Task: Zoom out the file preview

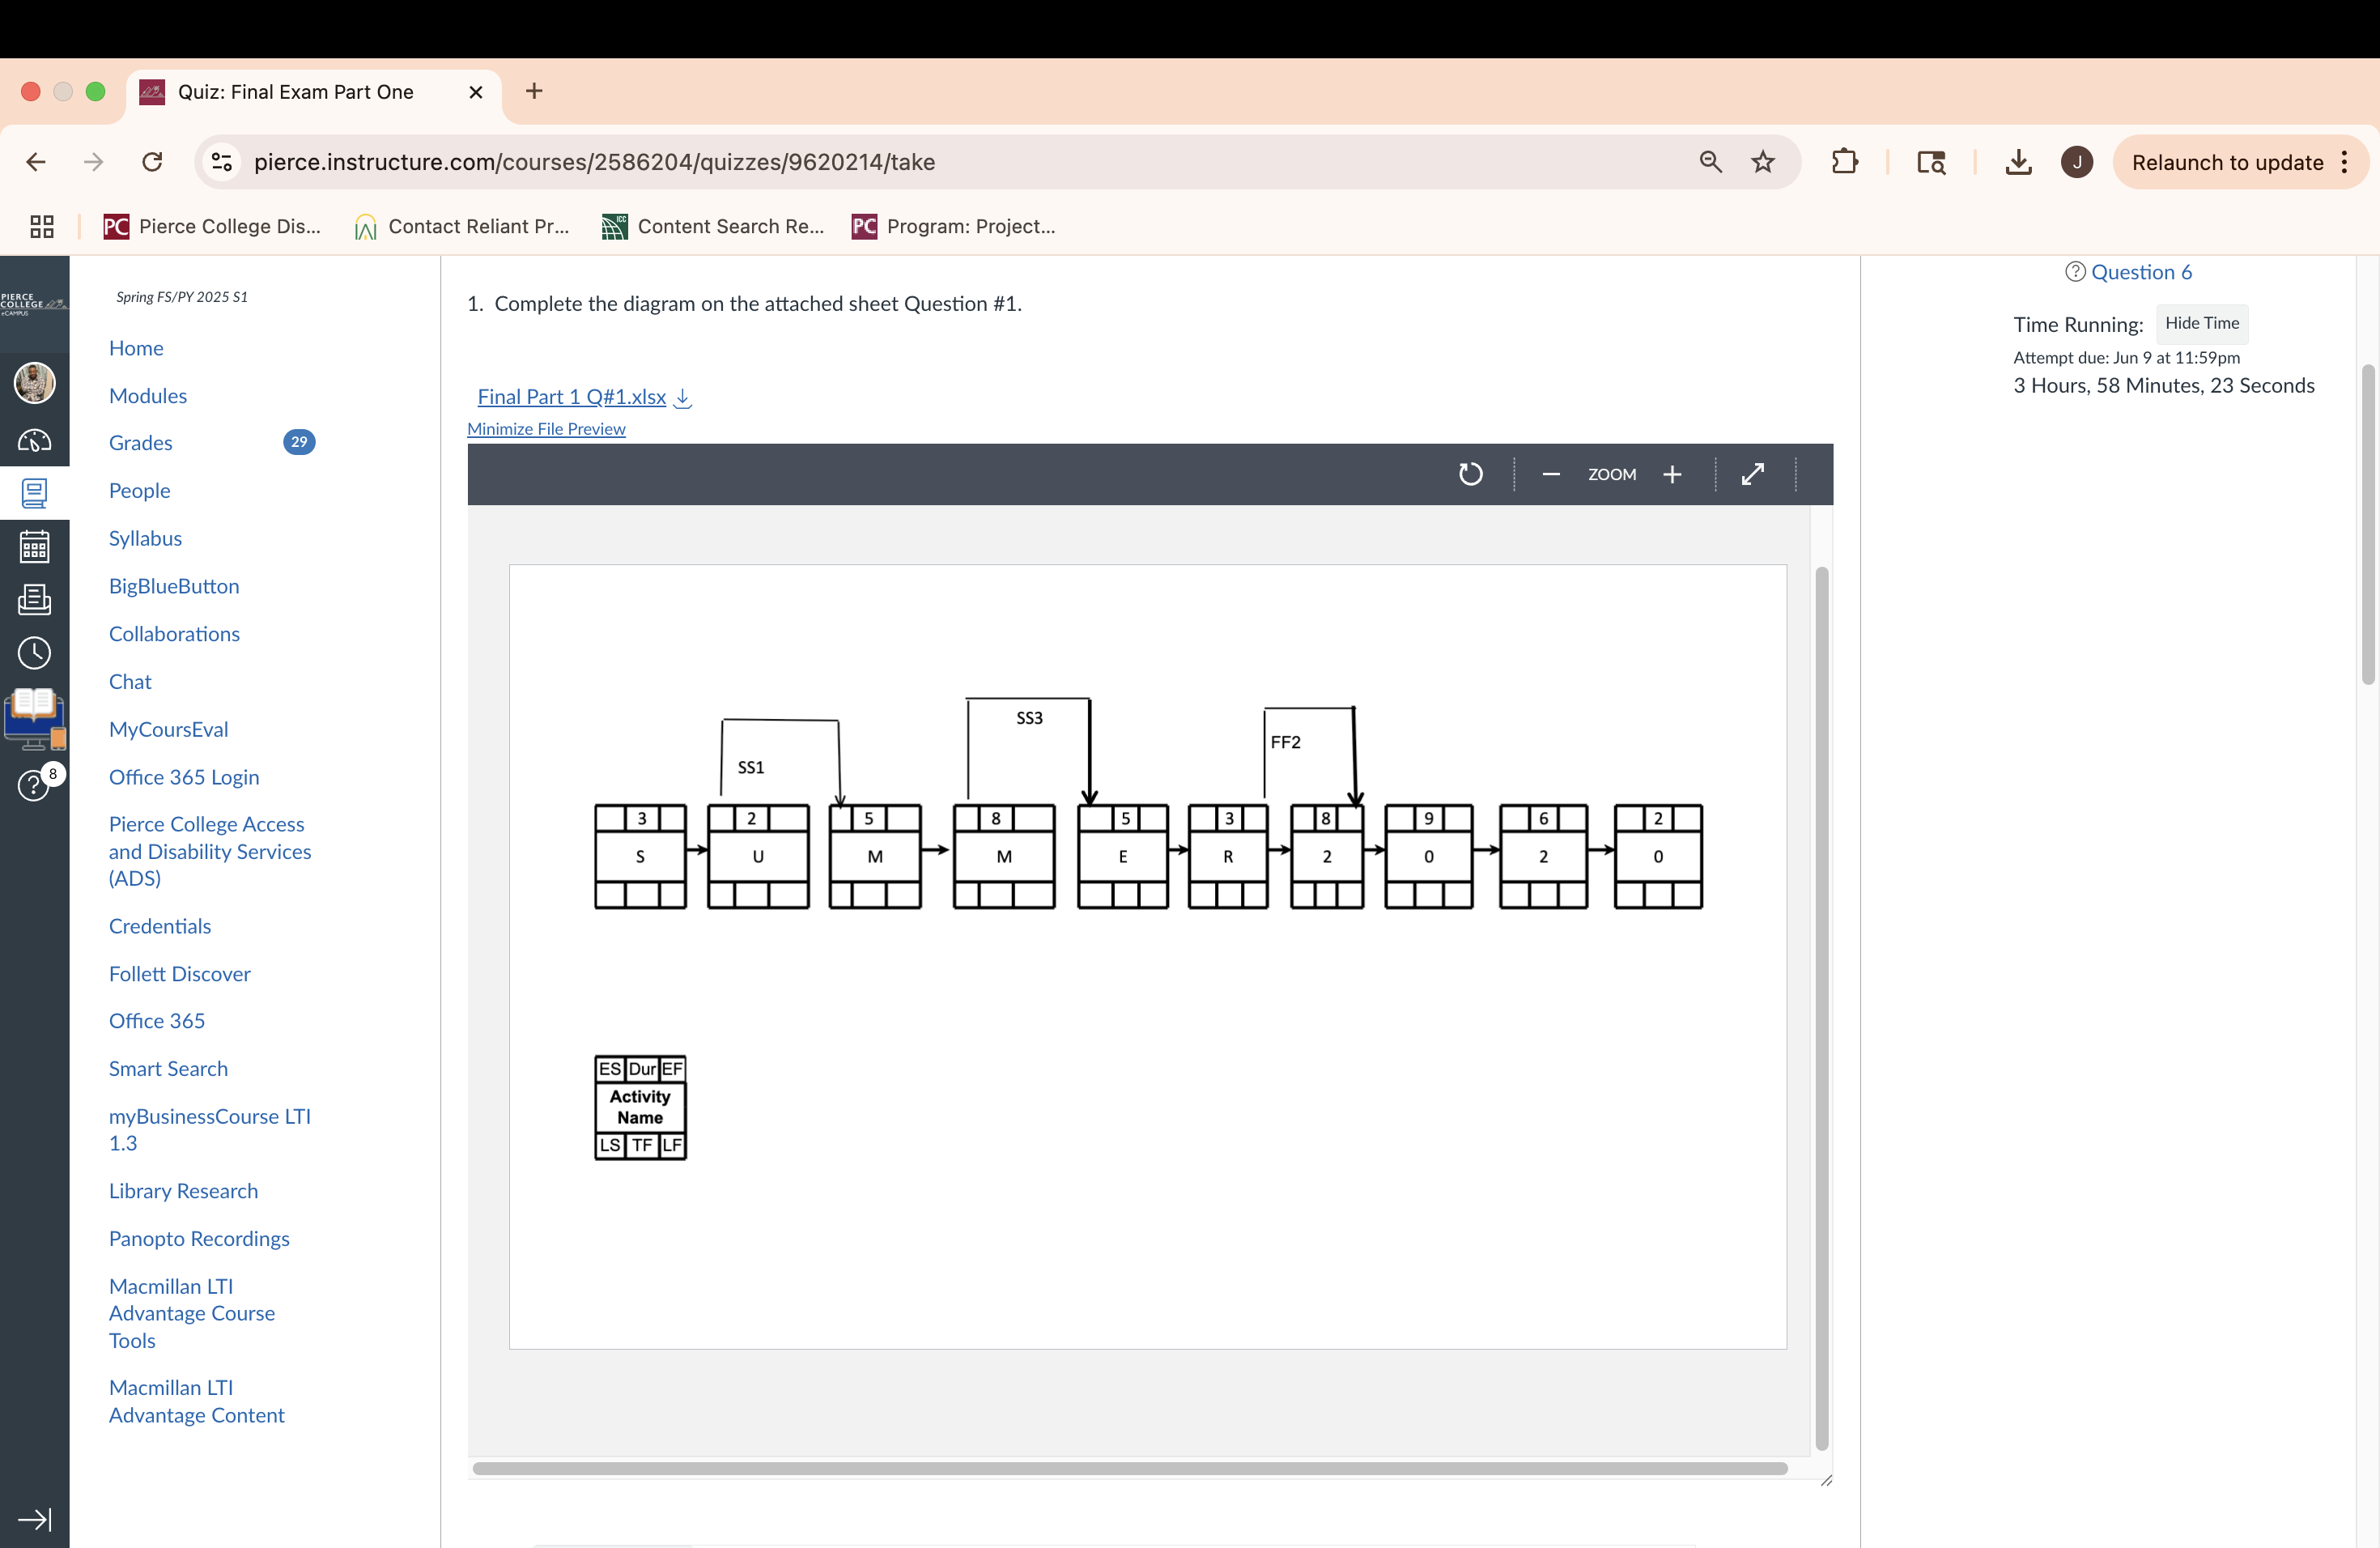Action: 1551,474
